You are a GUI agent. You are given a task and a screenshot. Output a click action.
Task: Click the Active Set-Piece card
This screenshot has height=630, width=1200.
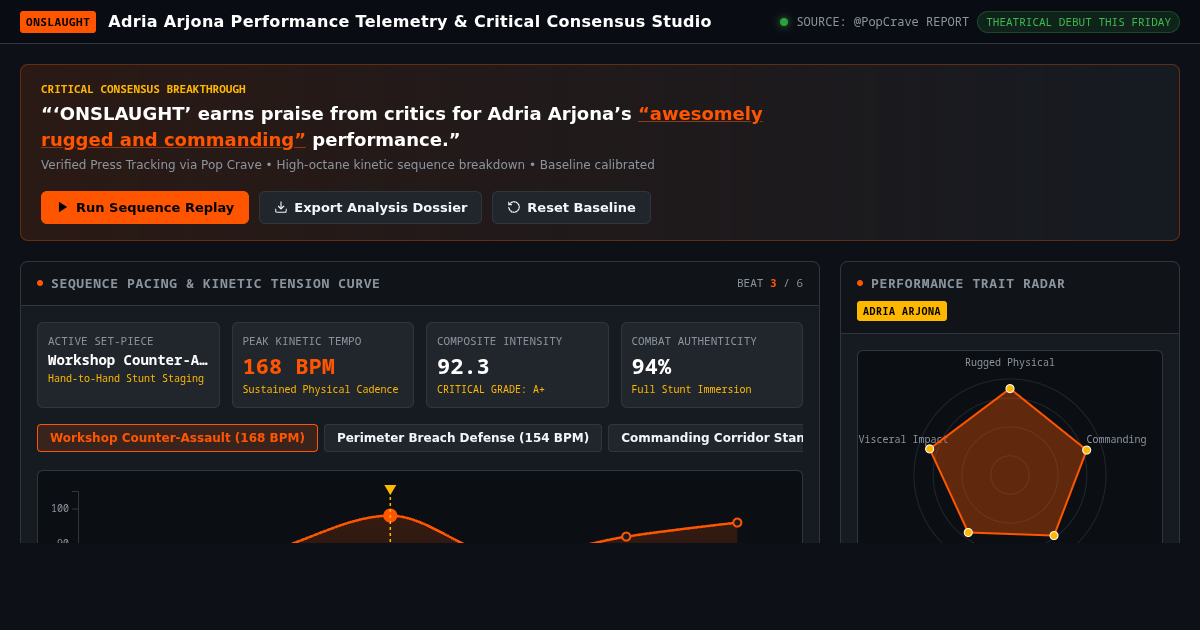(x=128, y=364)
